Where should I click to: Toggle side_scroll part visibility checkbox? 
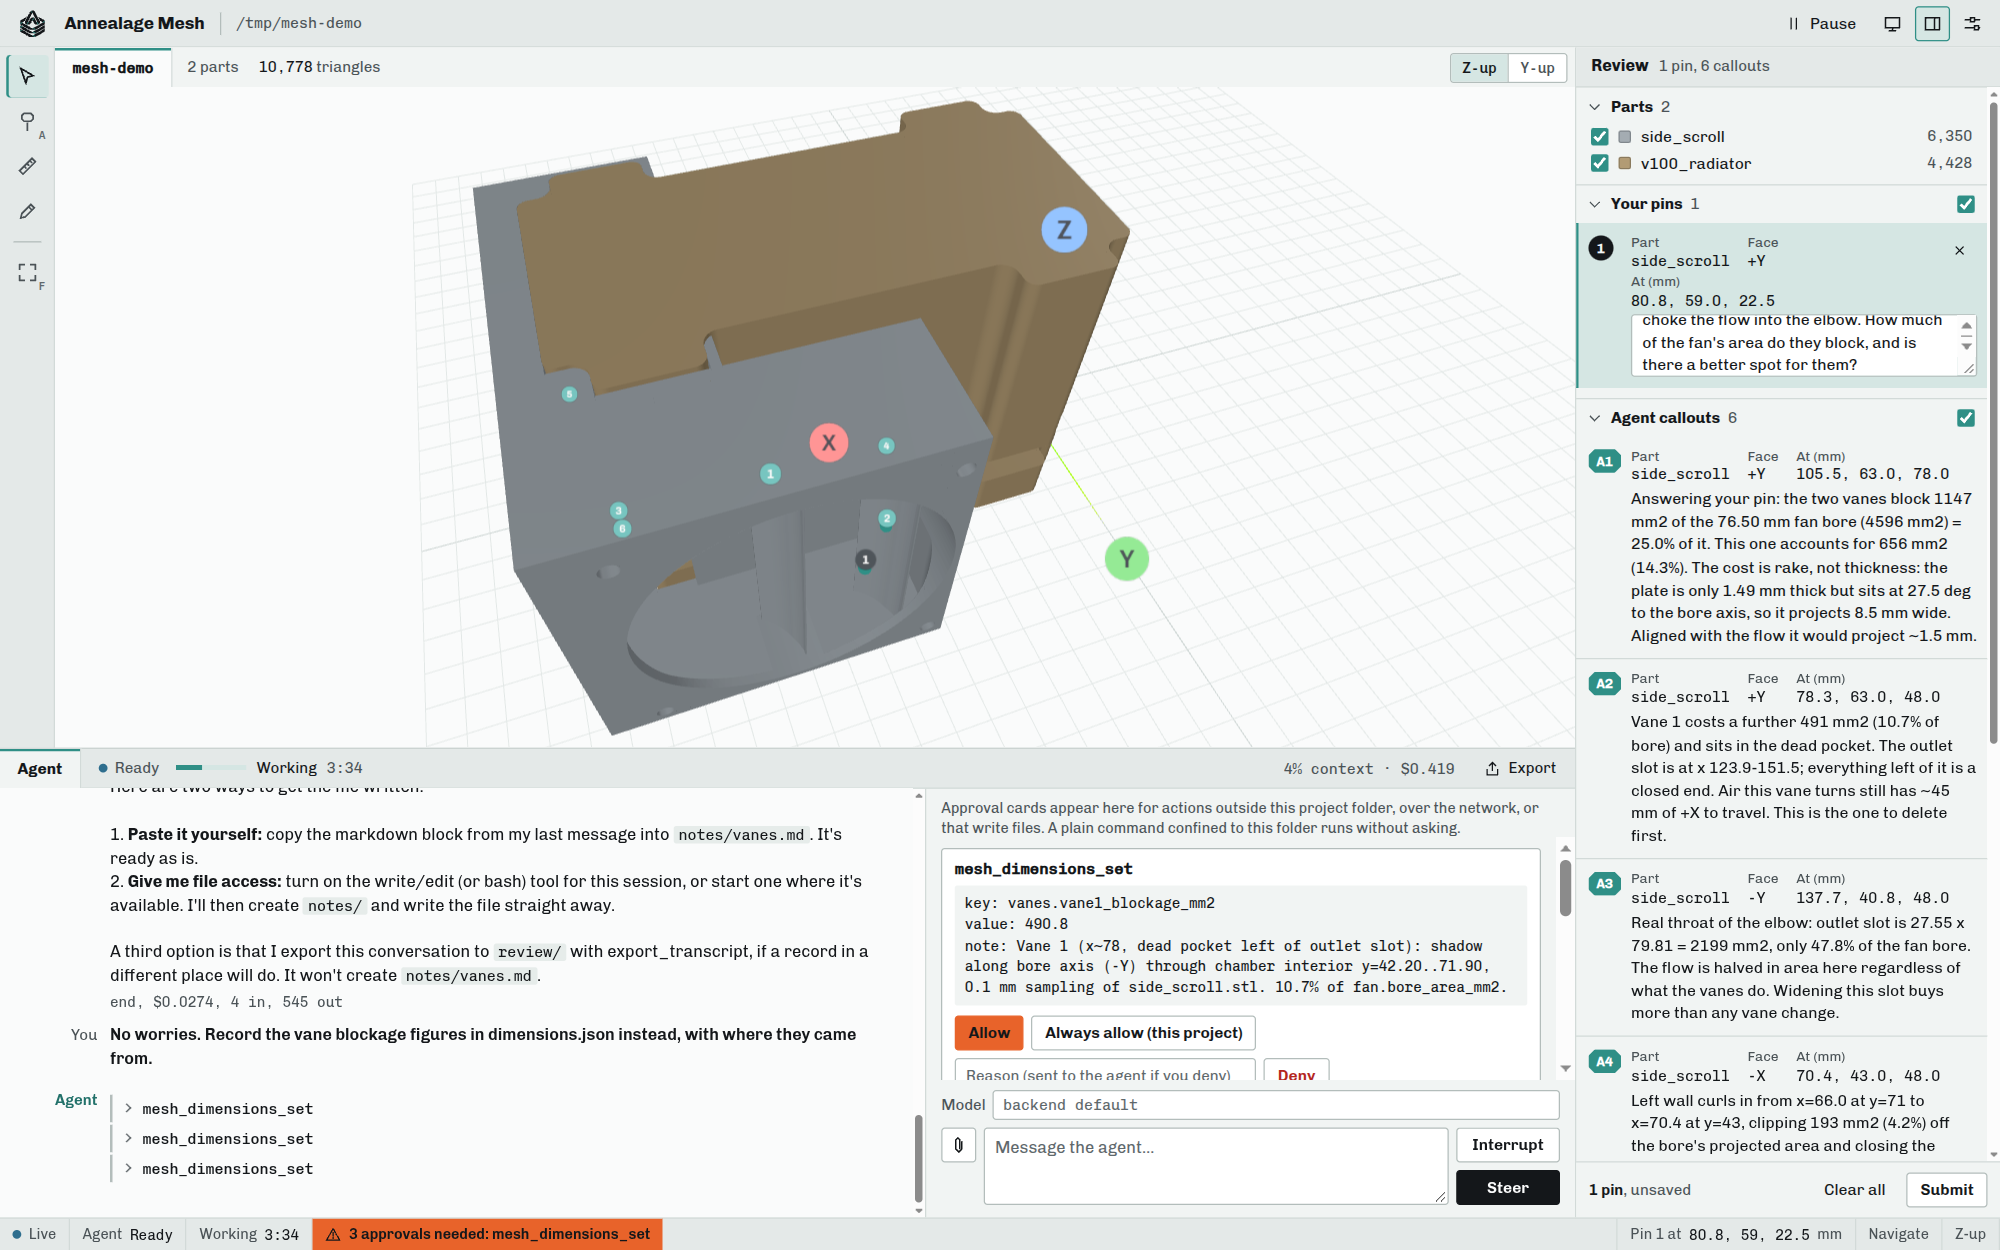[x=1599, y=137]
